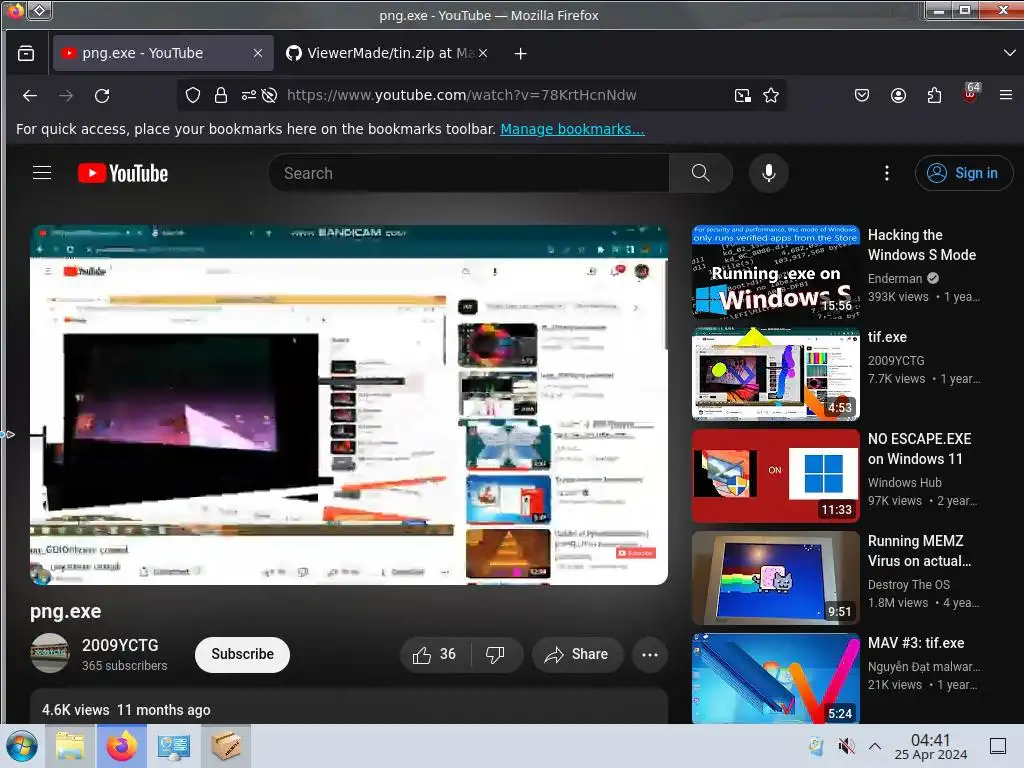Click Destroy The OS channel name

[908, 584]
